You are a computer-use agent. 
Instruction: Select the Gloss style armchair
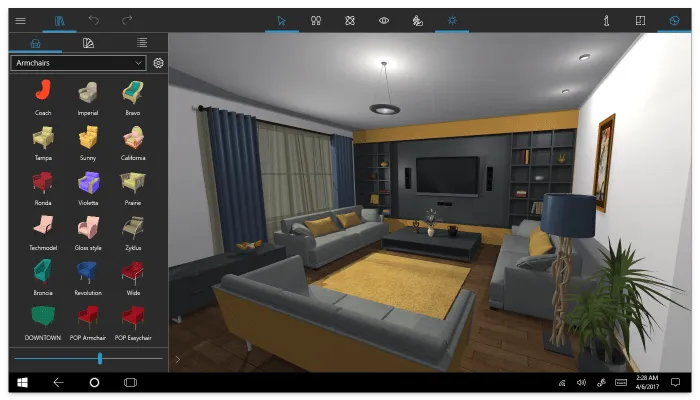88,233
